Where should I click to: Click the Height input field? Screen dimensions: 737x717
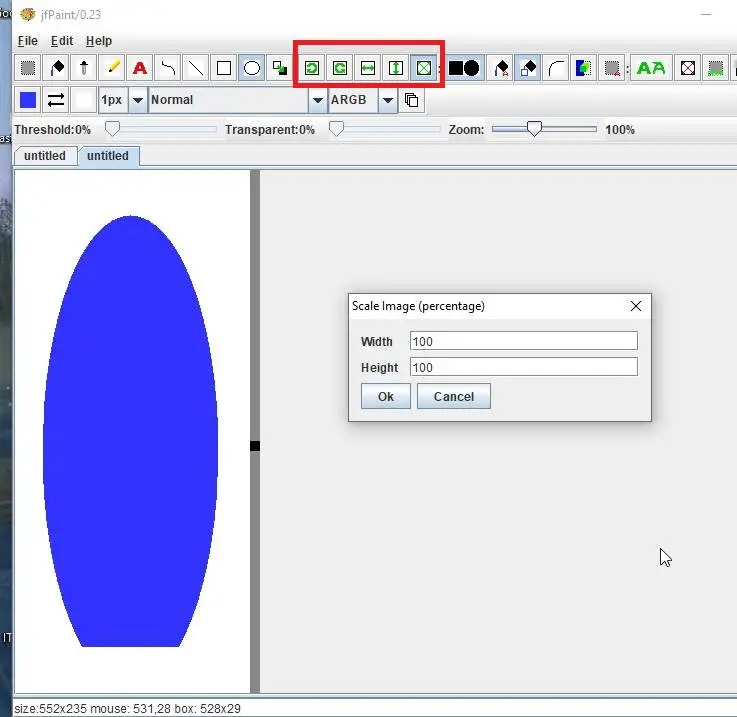click(x=524, y=367)
